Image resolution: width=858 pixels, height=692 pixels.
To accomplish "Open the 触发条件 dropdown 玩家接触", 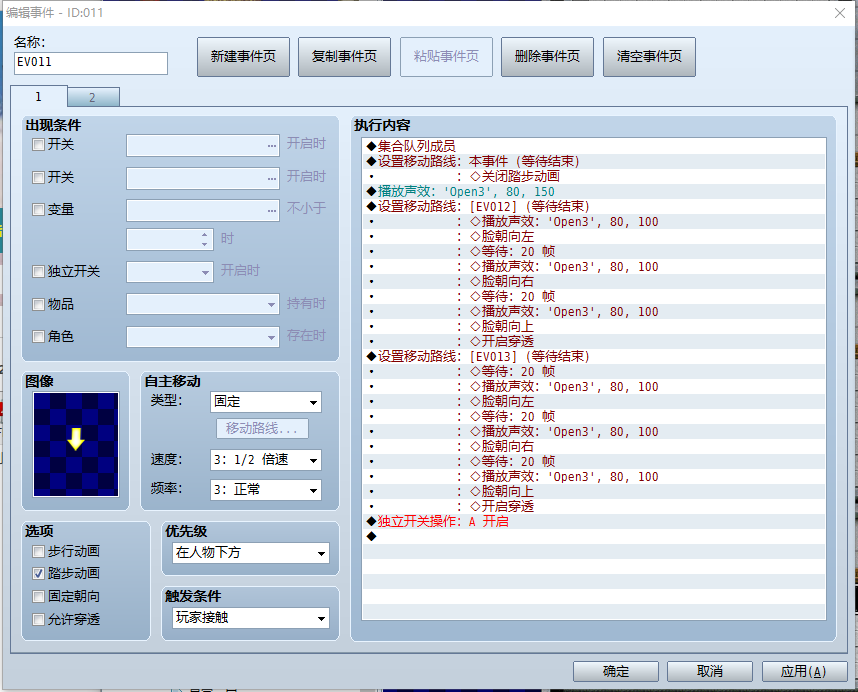I will (x=251, y=618).
